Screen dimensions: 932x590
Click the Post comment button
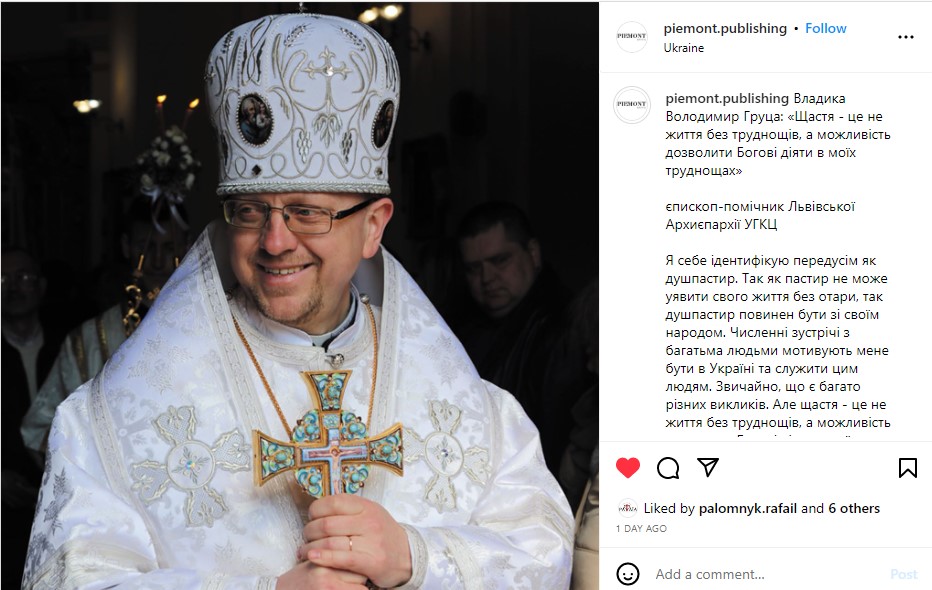(x=903, y=575)
